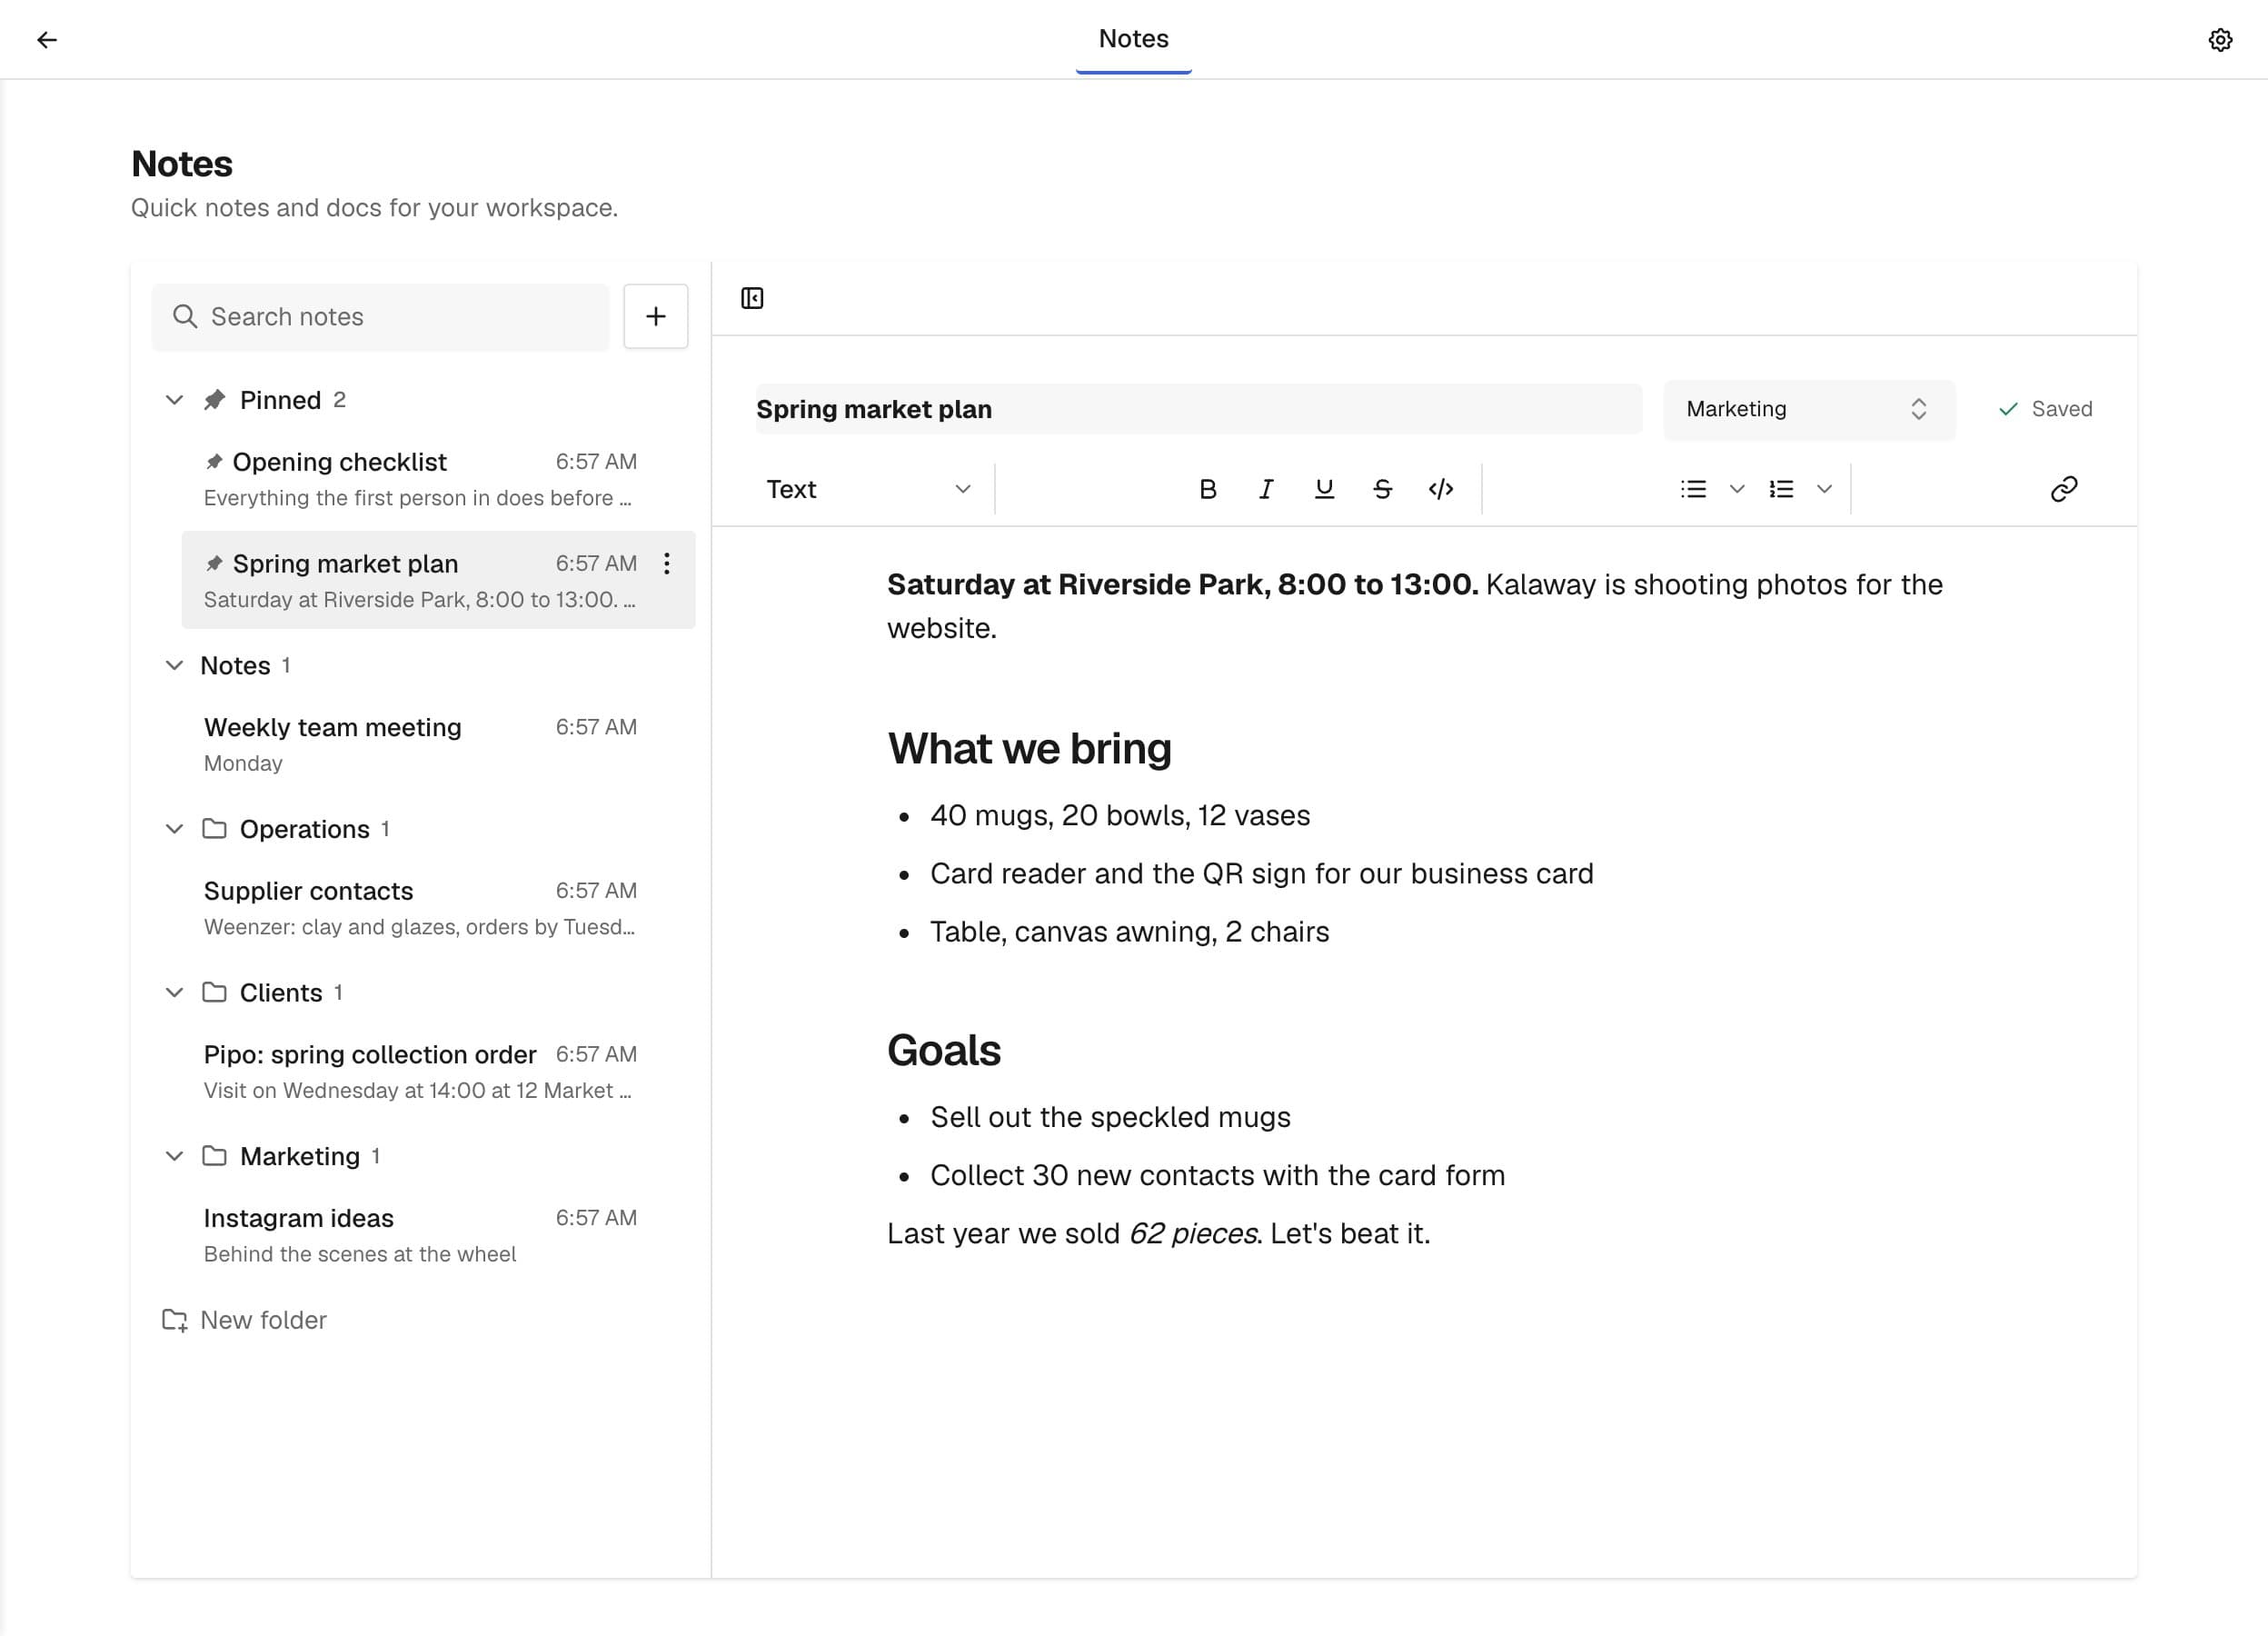Open the Instagram ideas note

438,1235
